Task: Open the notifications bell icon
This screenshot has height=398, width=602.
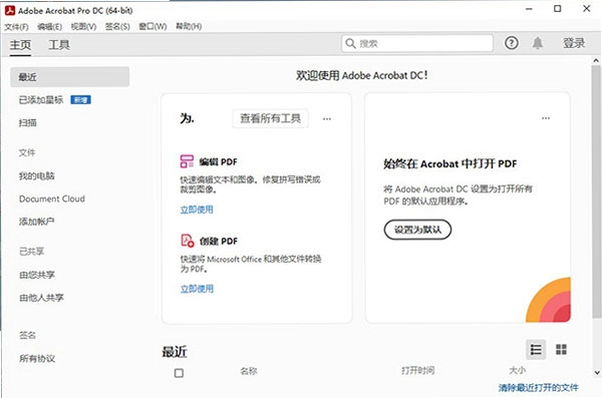Action: point(538,43)
